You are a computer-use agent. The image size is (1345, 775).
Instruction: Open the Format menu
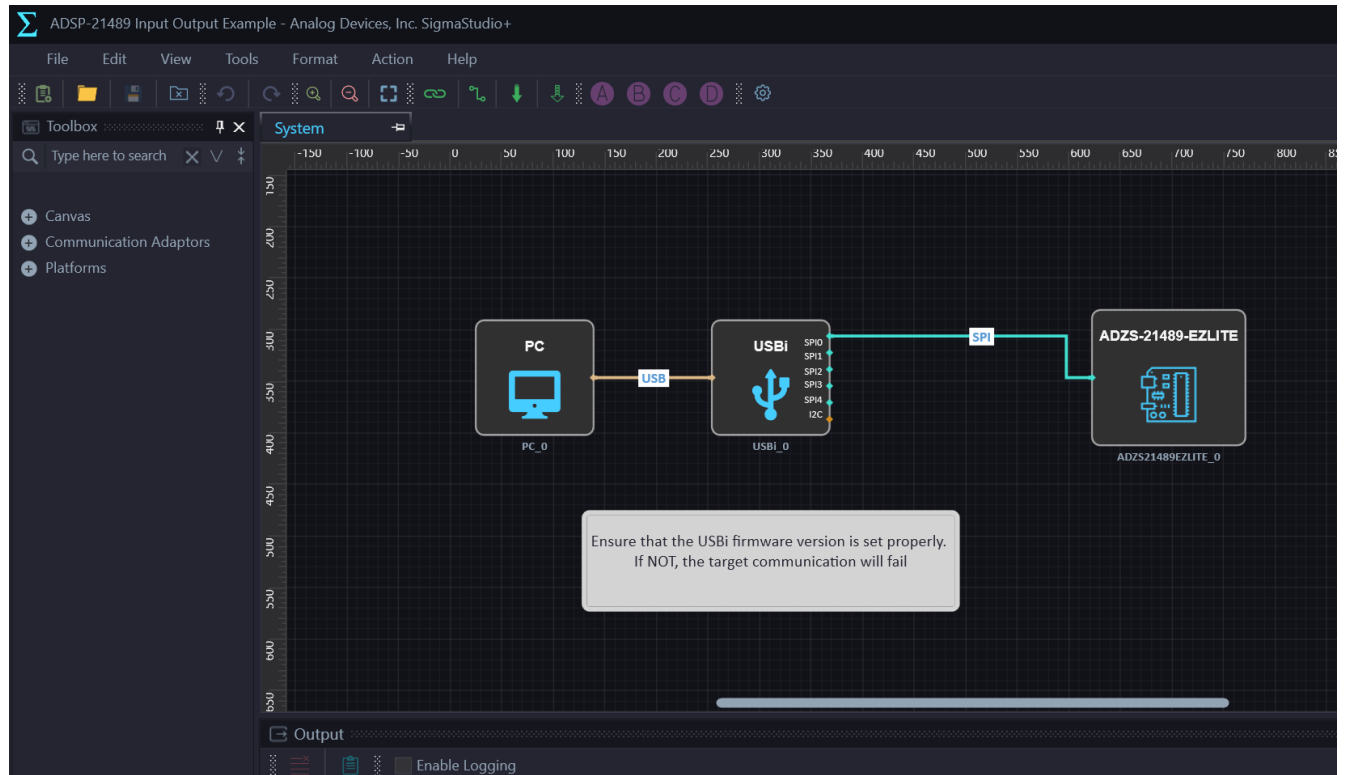[x=315, y=59]
